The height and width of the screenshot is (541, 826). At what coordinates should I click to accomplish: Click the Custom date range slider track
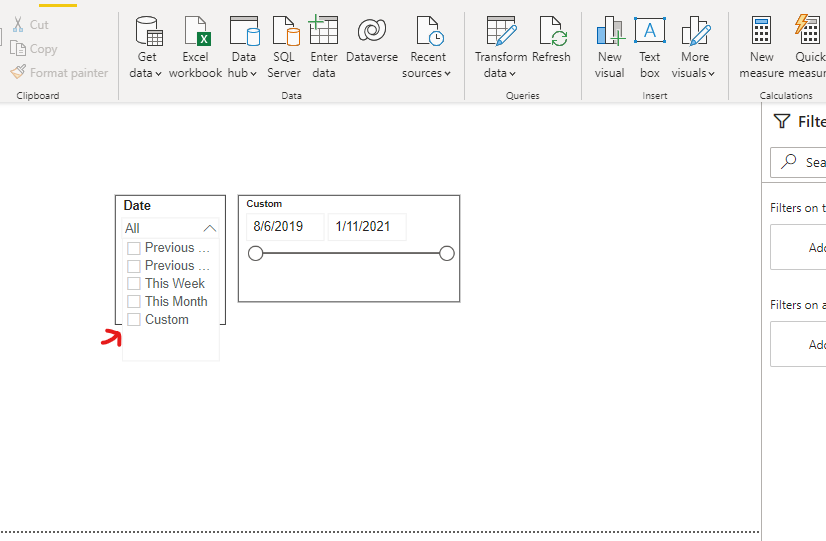coord(351,253)
